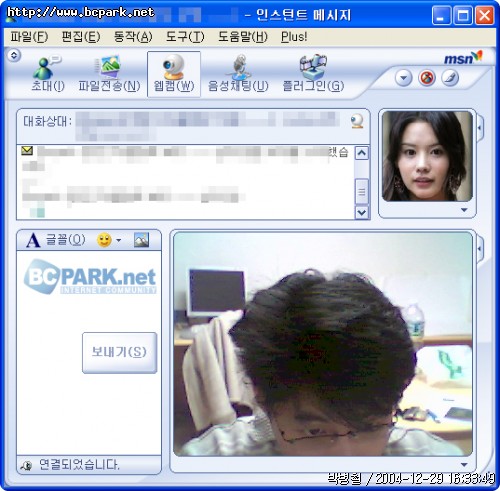Image resolution: width=500 pixels, height=491 pixels.
Task: Open the dropdown below the webcam video
Action: click(464, 464)
